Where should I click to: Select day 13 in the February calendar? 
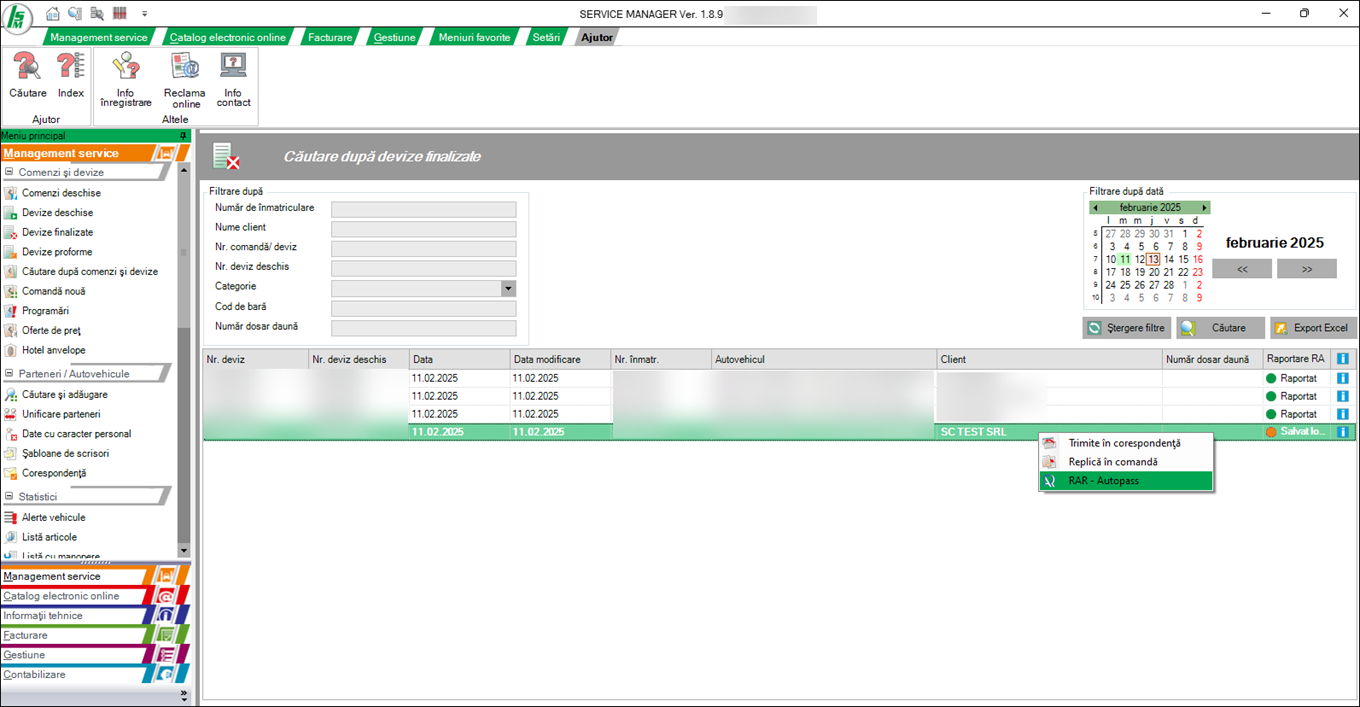click(1153, 259)
